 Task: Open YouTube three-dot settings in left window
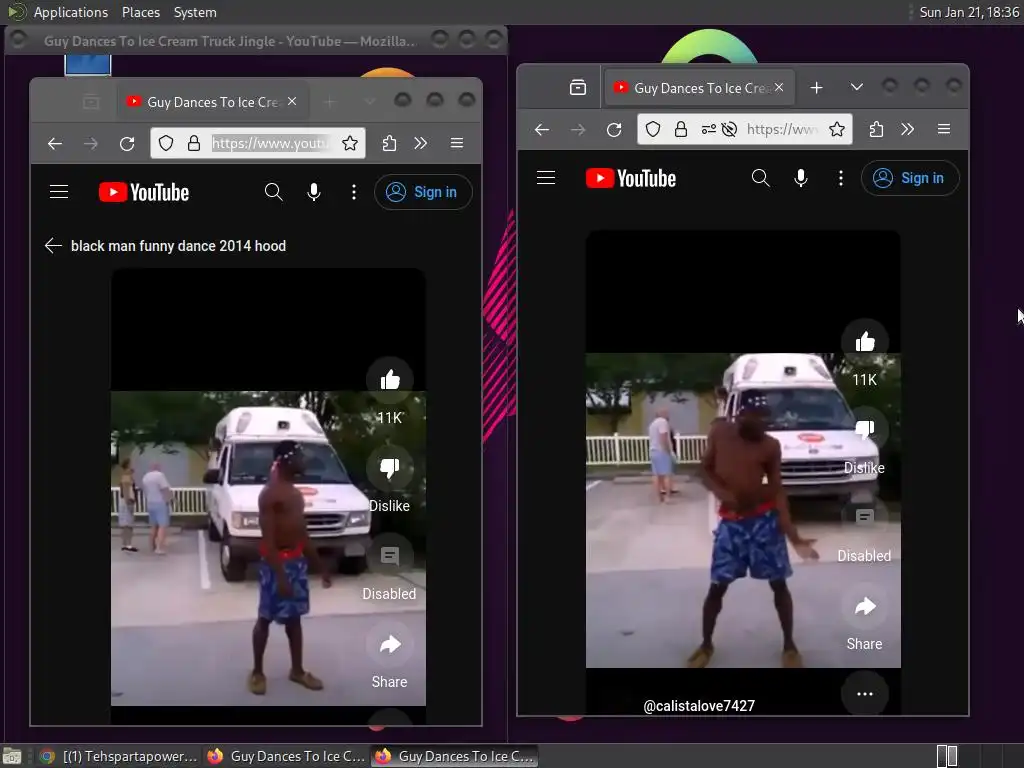pos(354,191)
